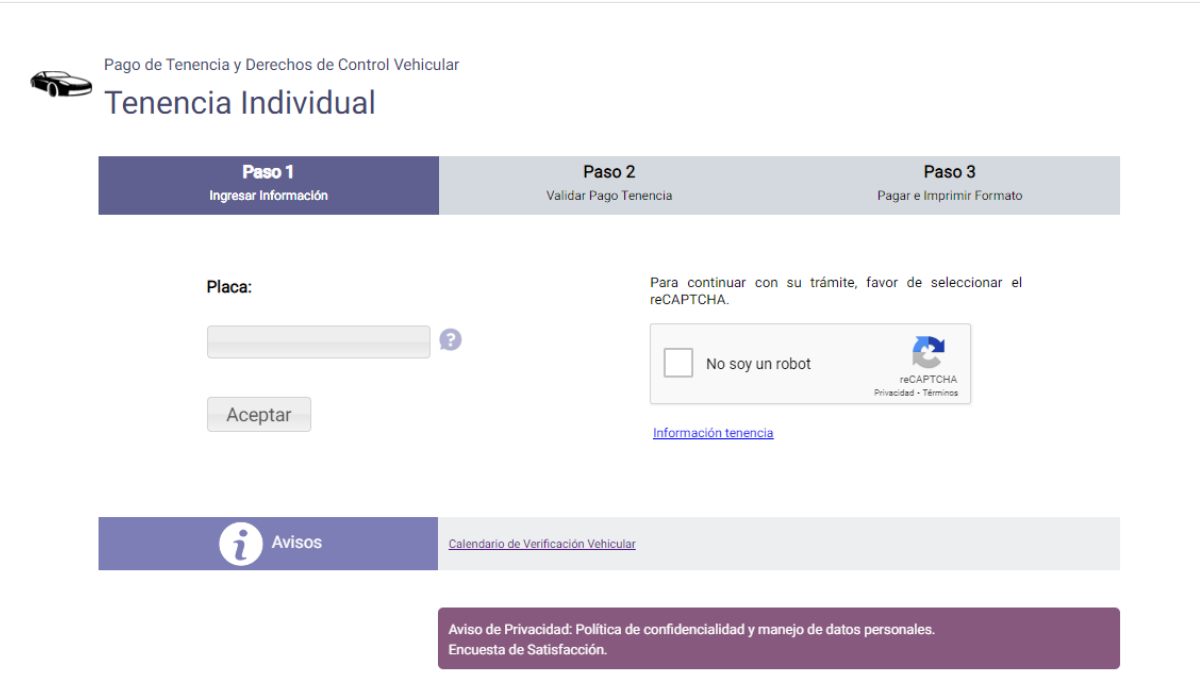The height and width of the screenshot is (700, 1200).
Task: Click the Para continuar con su trámite text
Action: pyautogui.click(x=836, y=291)
